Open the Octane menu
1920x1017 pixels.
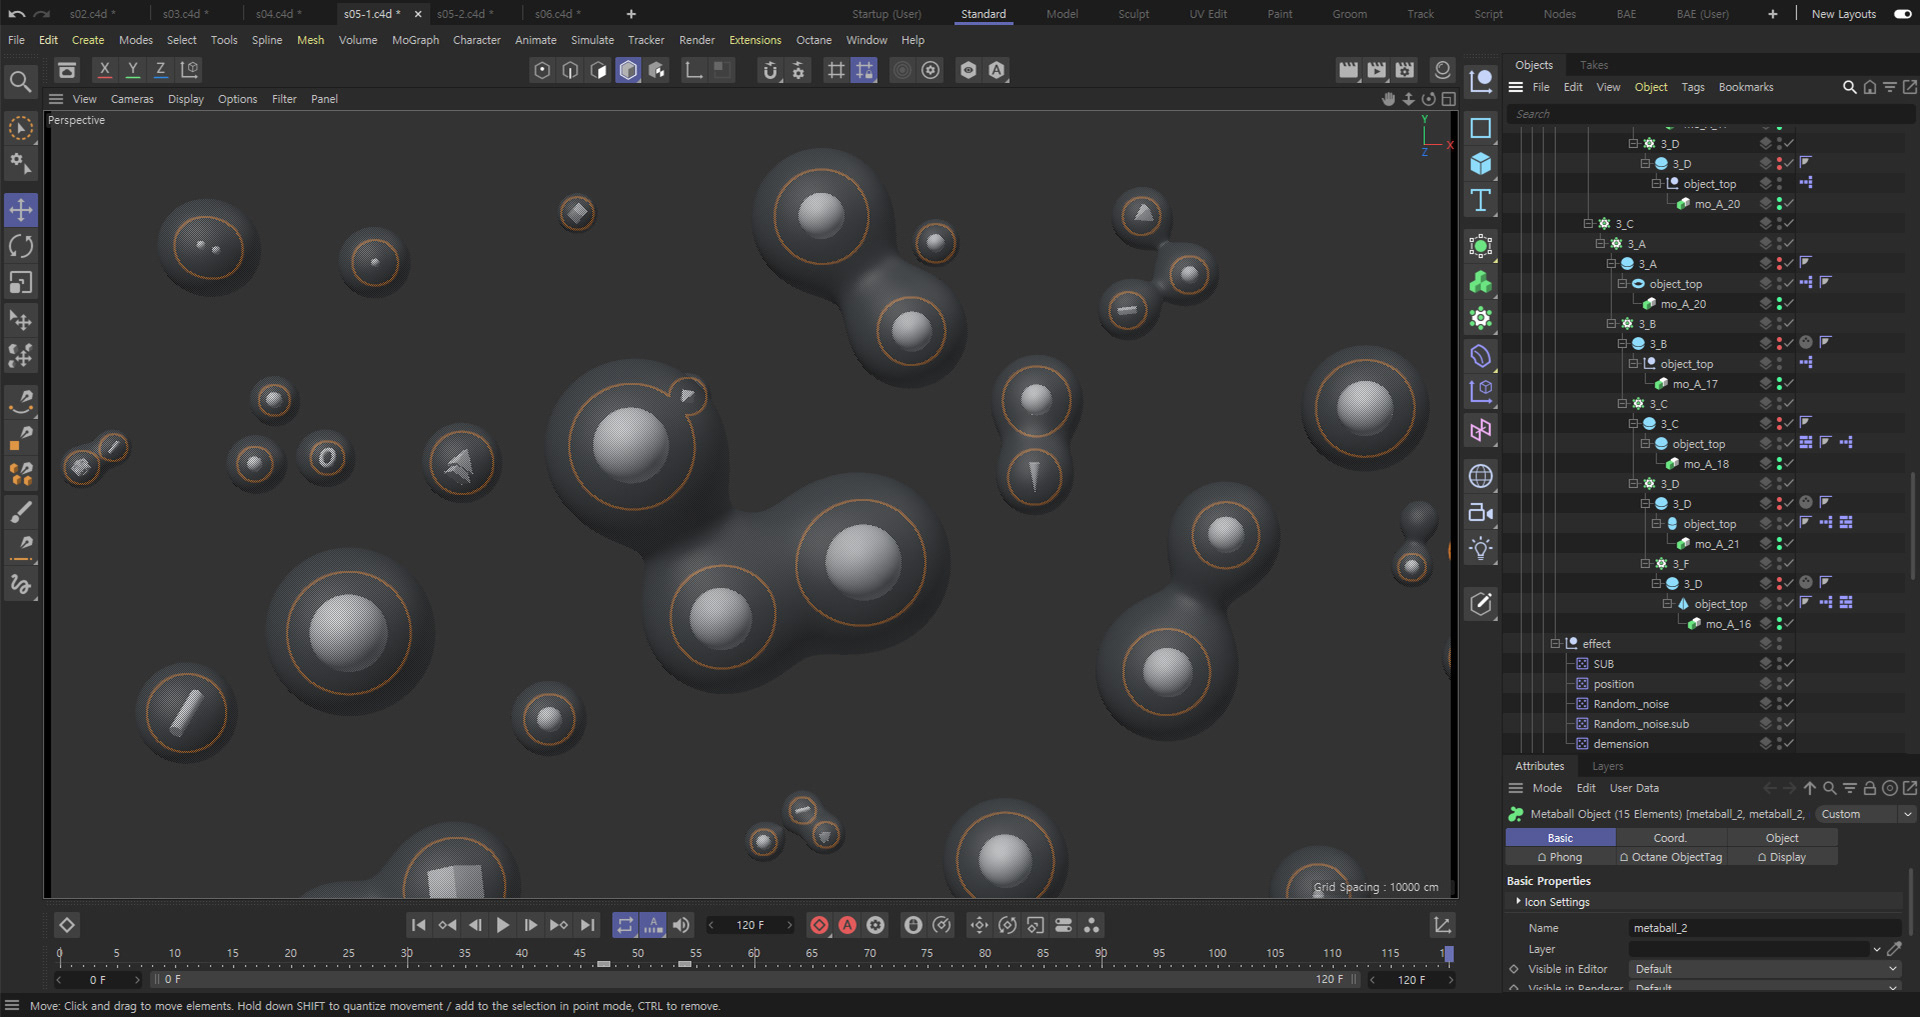point(813,40)
